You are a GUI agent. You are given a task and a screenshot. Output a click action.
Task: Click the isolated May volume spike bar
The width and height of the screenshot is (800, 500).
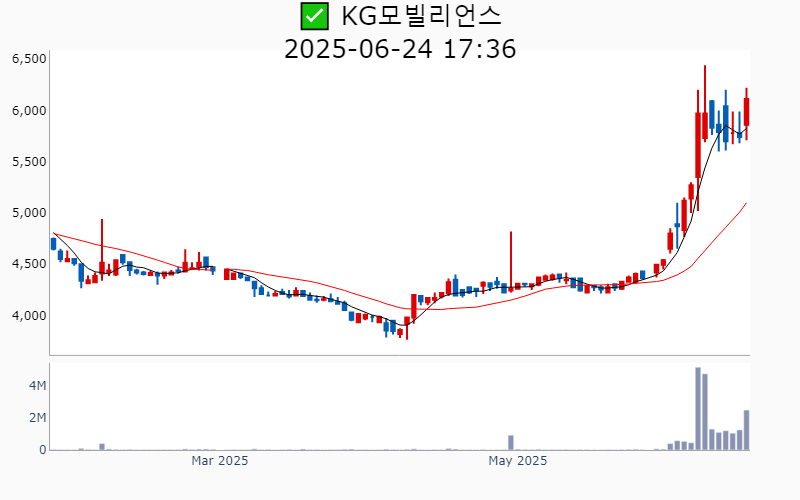511,443
